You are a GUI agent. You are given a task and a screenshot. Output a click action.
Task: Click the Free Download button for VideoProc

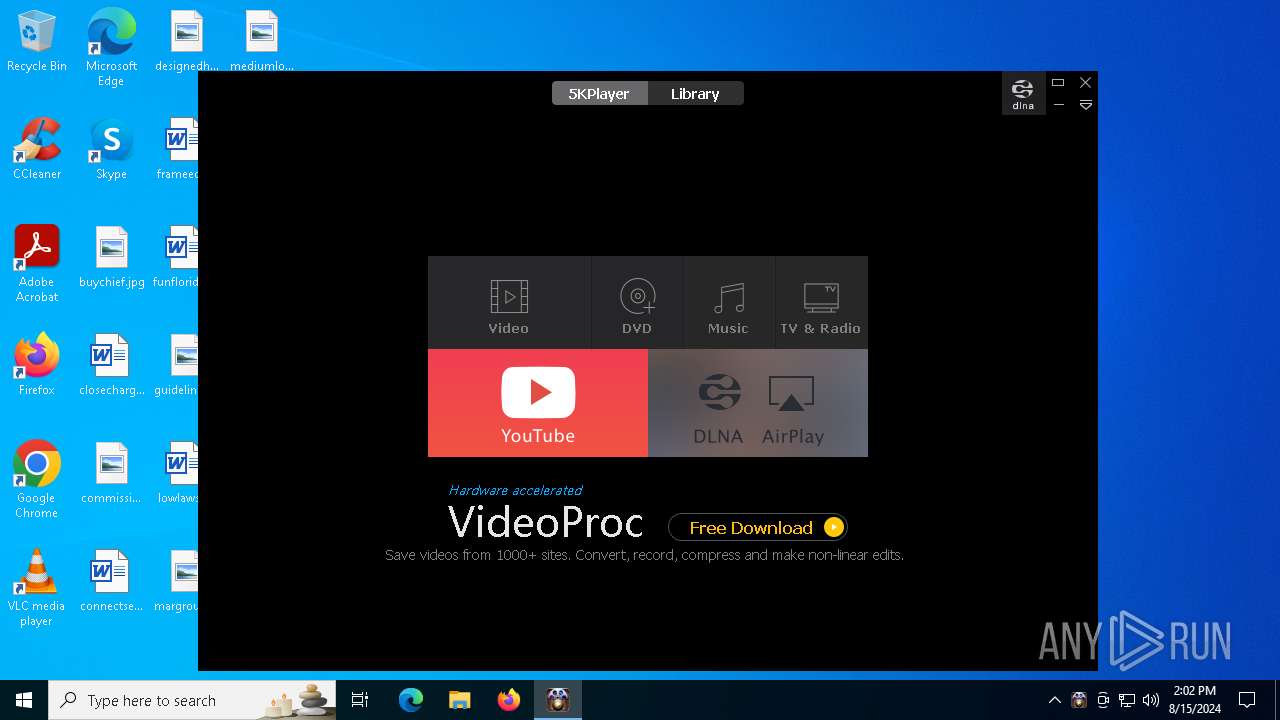(758, 527)
